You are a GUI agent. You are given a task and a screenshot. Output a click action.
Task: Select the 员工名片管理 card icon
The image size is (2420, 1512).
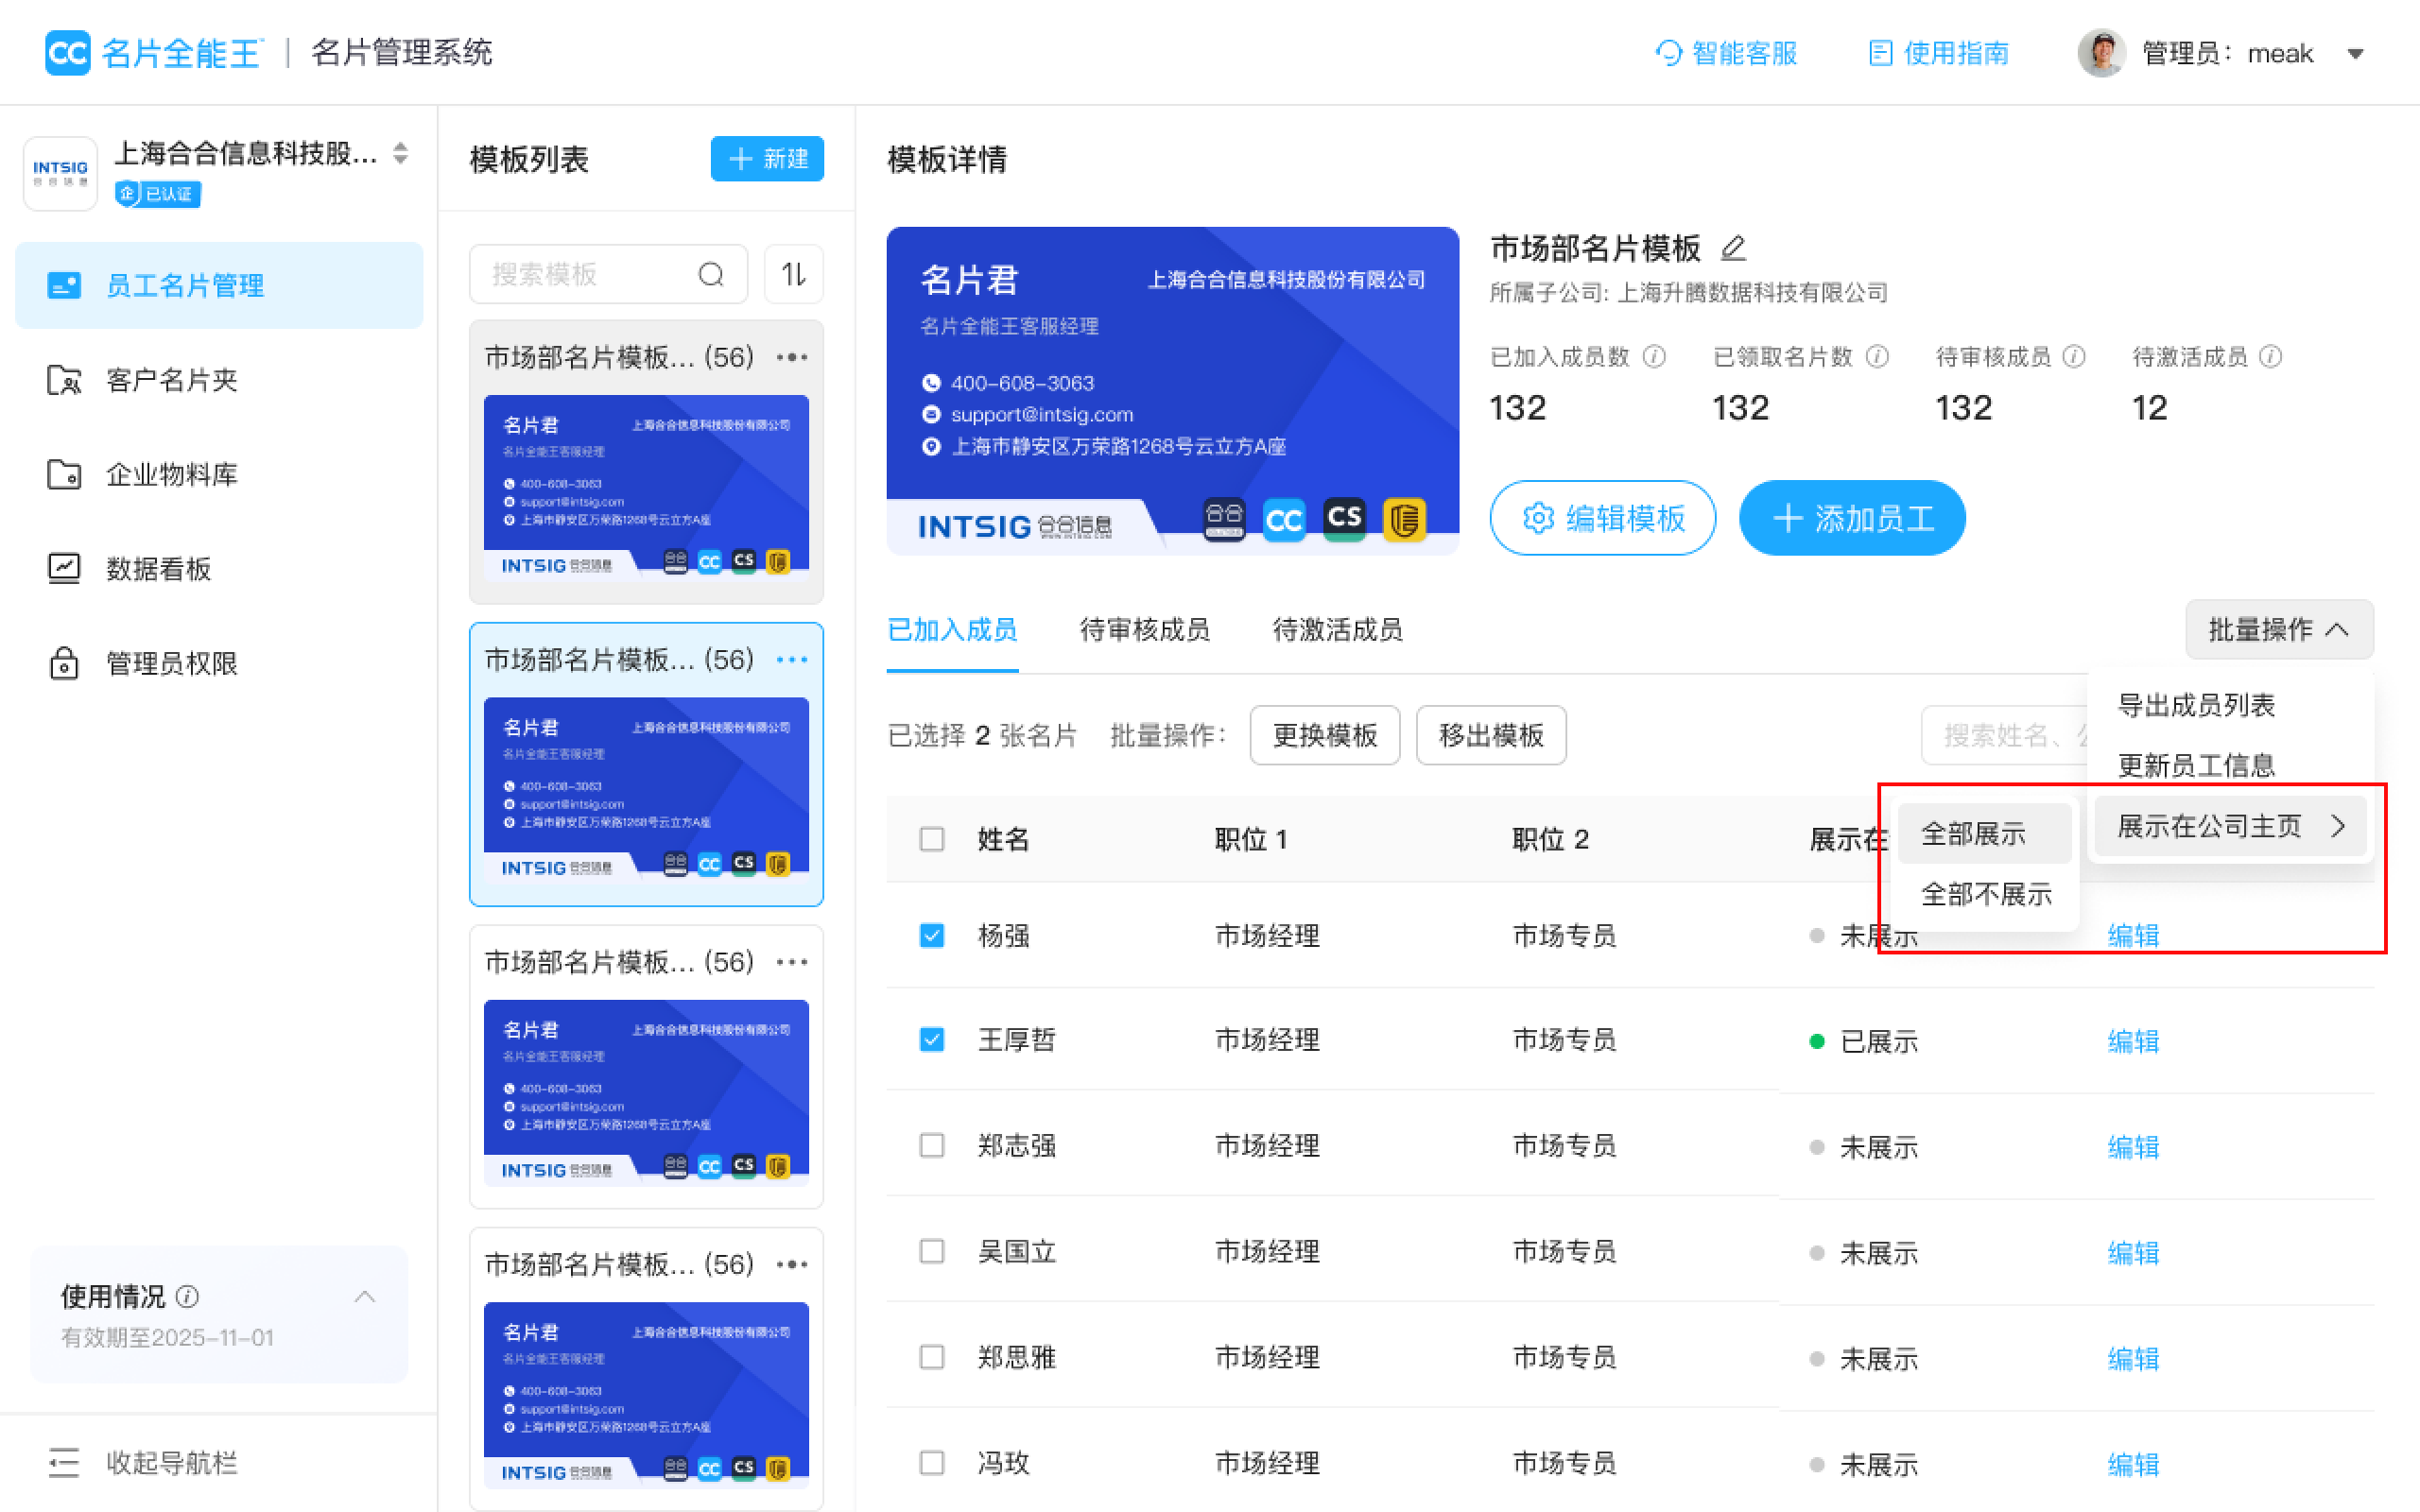tap(64, 285)
